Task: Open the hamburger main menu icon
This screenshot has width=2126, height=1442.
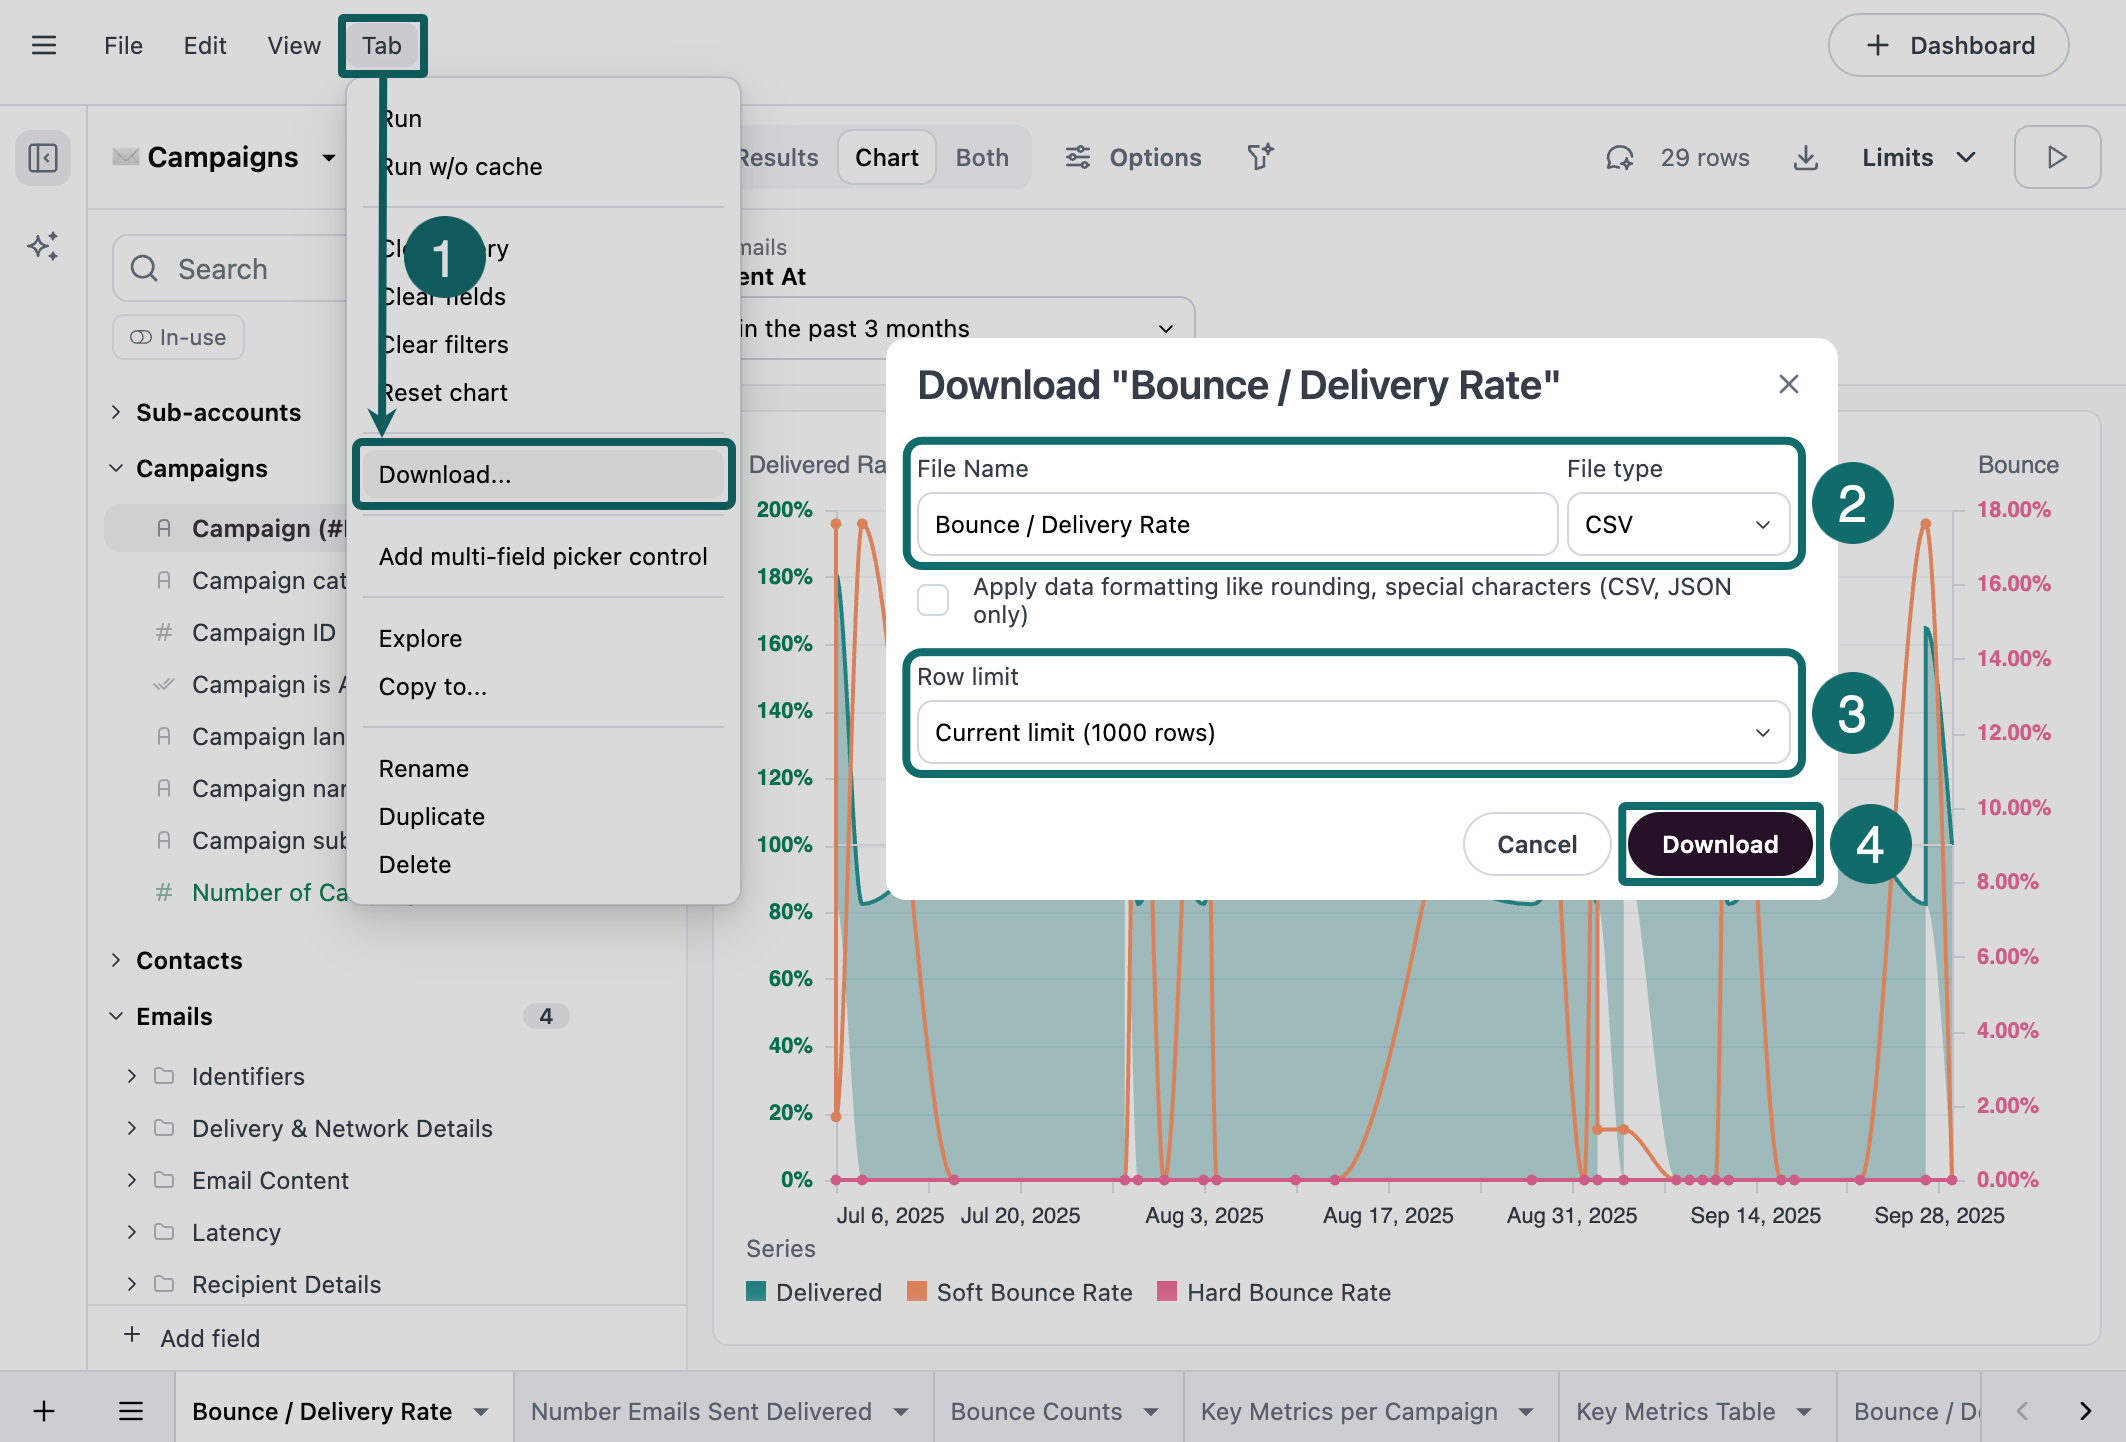Action: (44, 45)
